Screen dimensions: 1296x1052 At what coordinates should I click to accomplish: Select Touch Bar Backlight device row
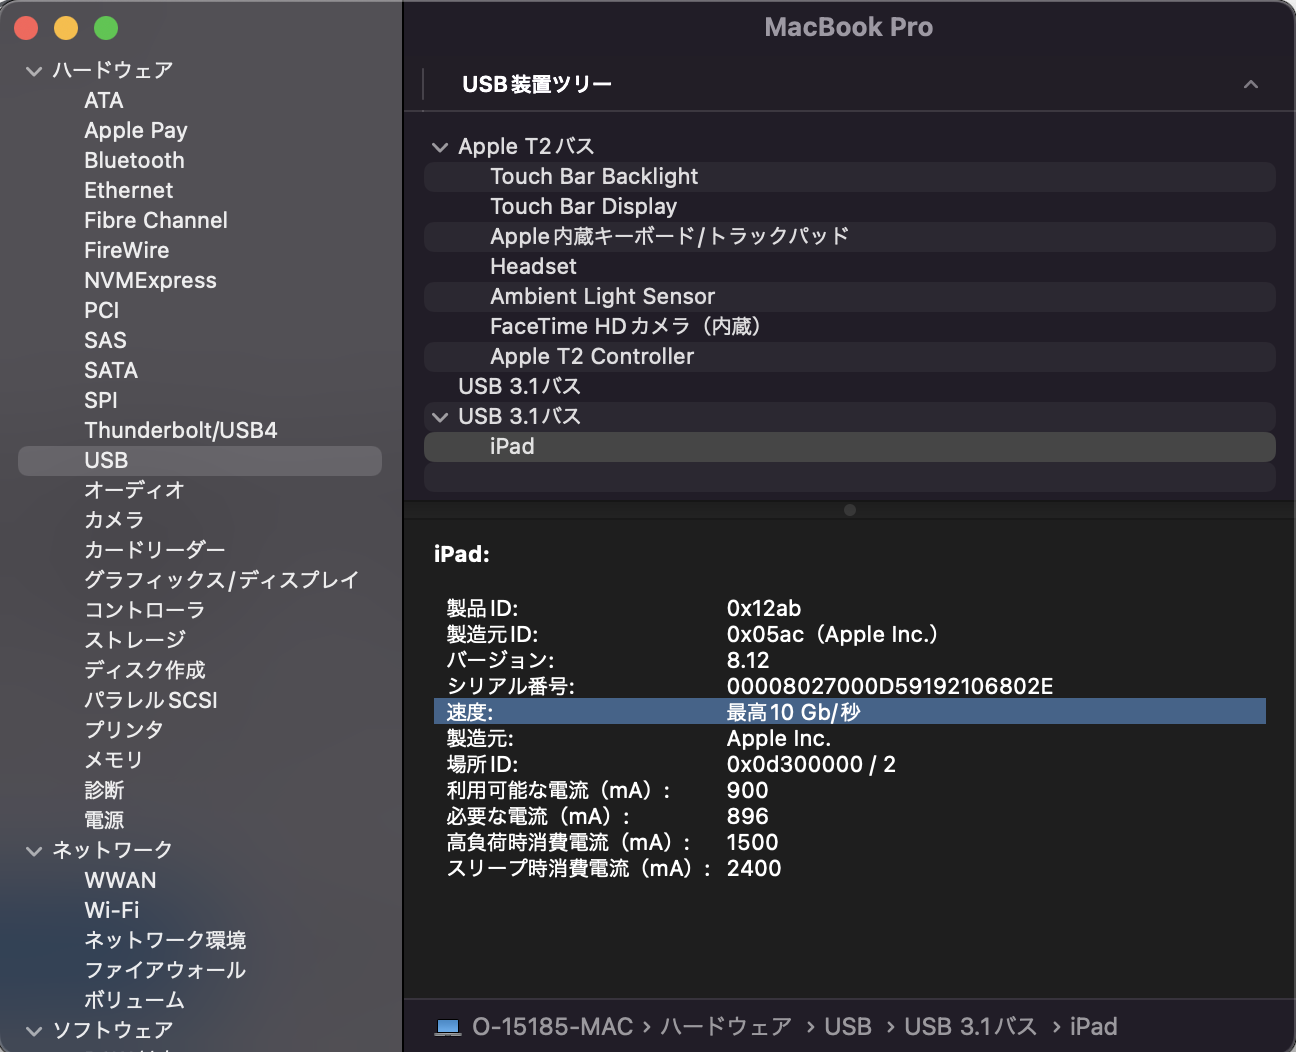(x=850, y=177)
